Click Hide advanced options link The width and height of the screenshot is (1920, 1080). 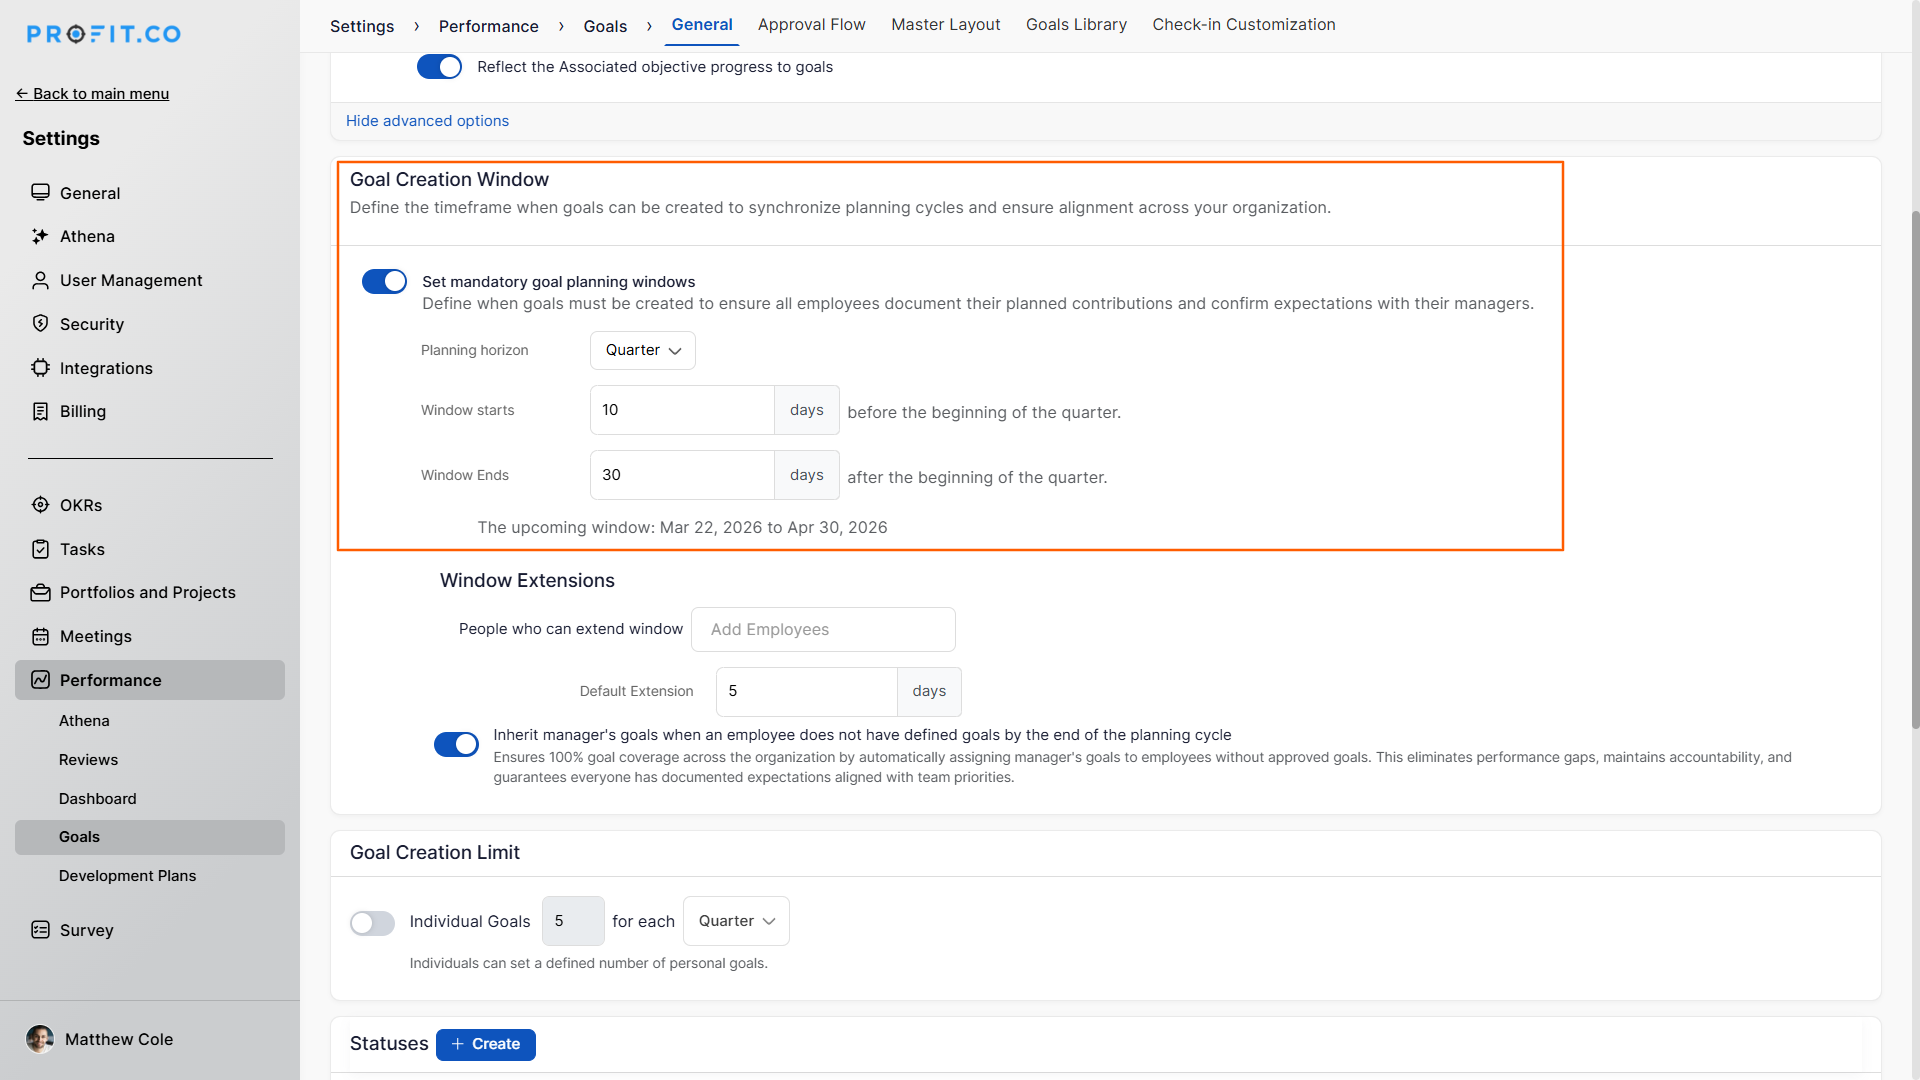point(427,121)
